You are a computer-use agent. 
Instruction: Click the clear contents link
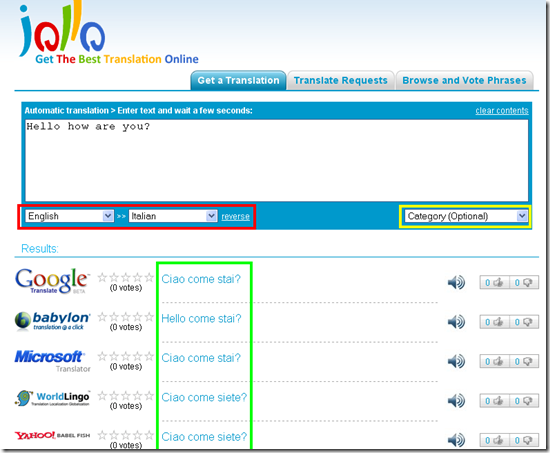(x=502, y=111)
